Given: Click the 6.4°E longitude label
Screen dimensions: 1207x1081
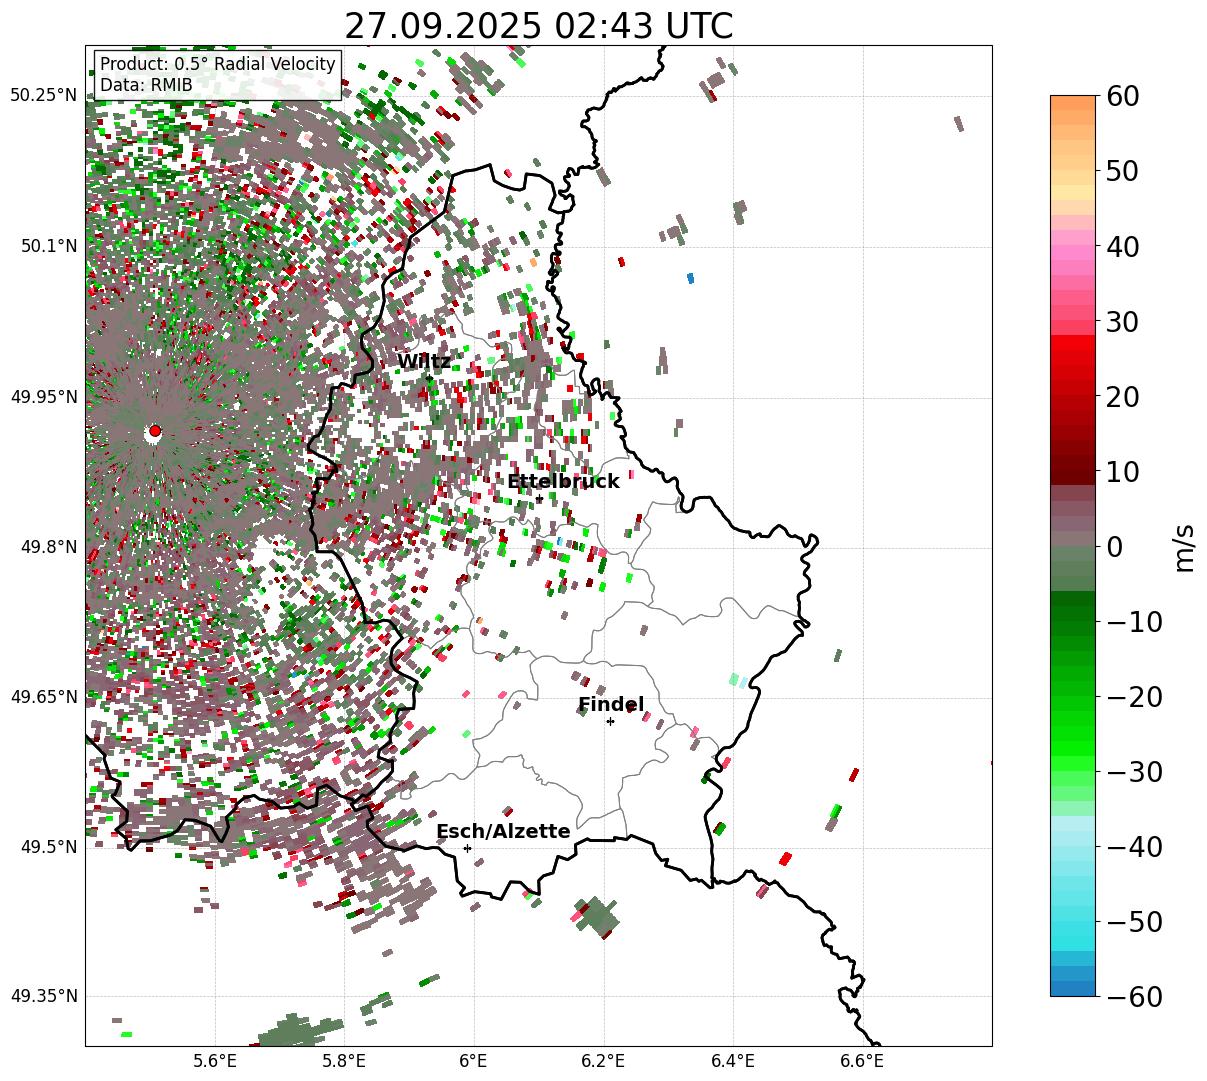Looking at the screenshot, I should 733,1061.
